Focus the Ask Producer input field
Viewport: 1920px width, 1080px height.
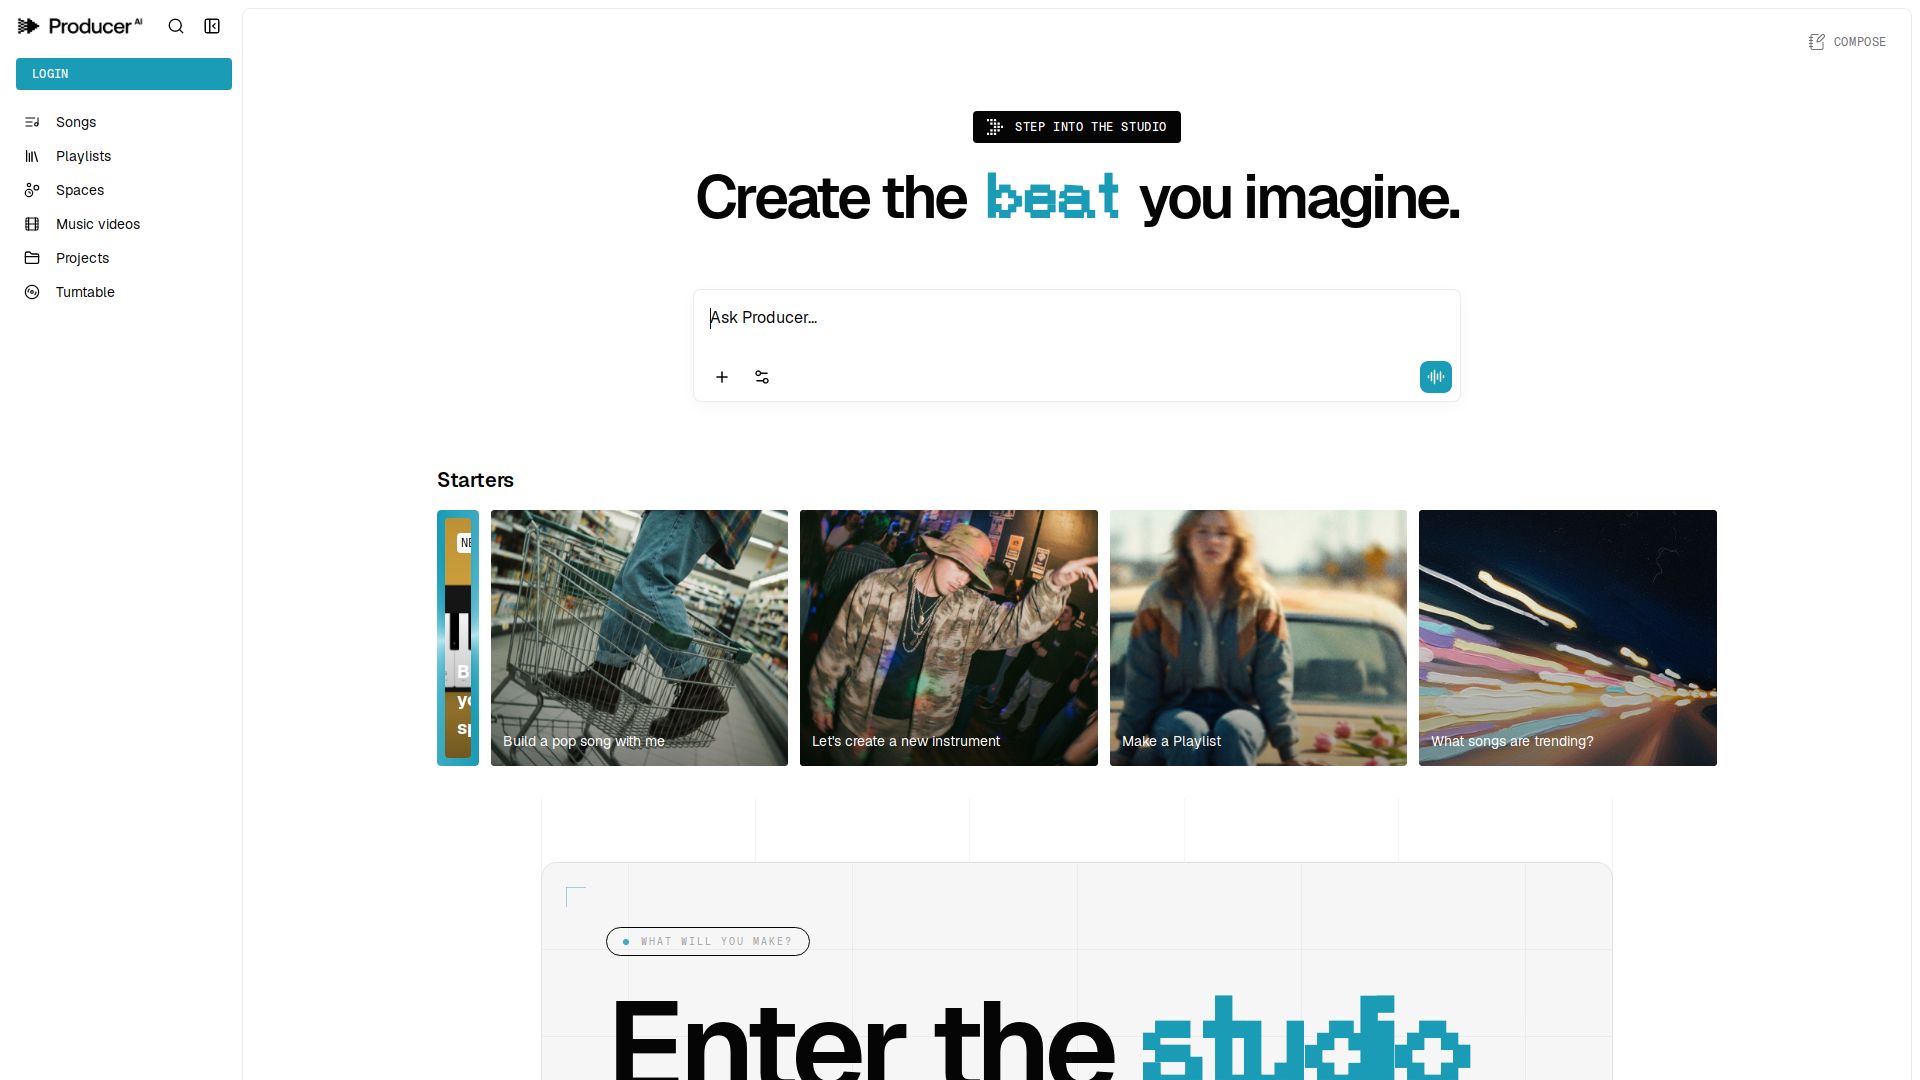point(1077,318)
